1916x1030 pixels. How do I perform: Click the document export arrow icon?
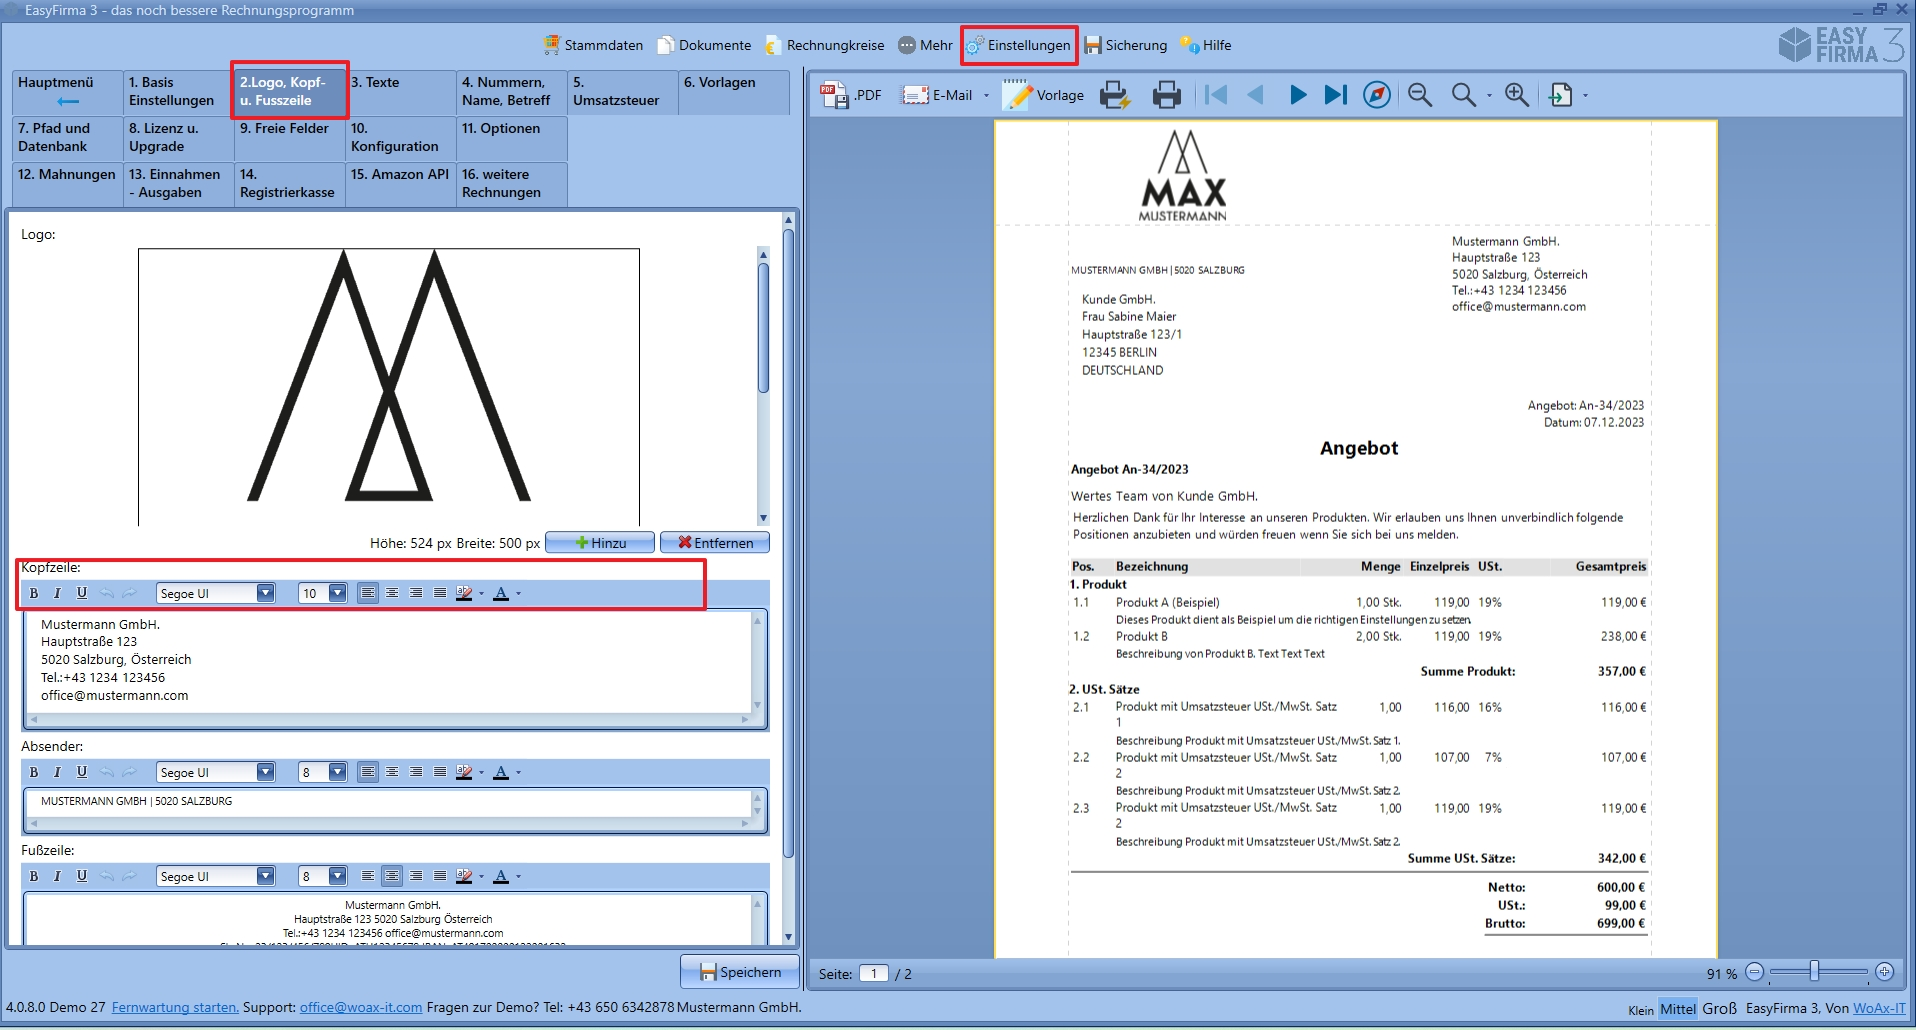pos(1560,95)
